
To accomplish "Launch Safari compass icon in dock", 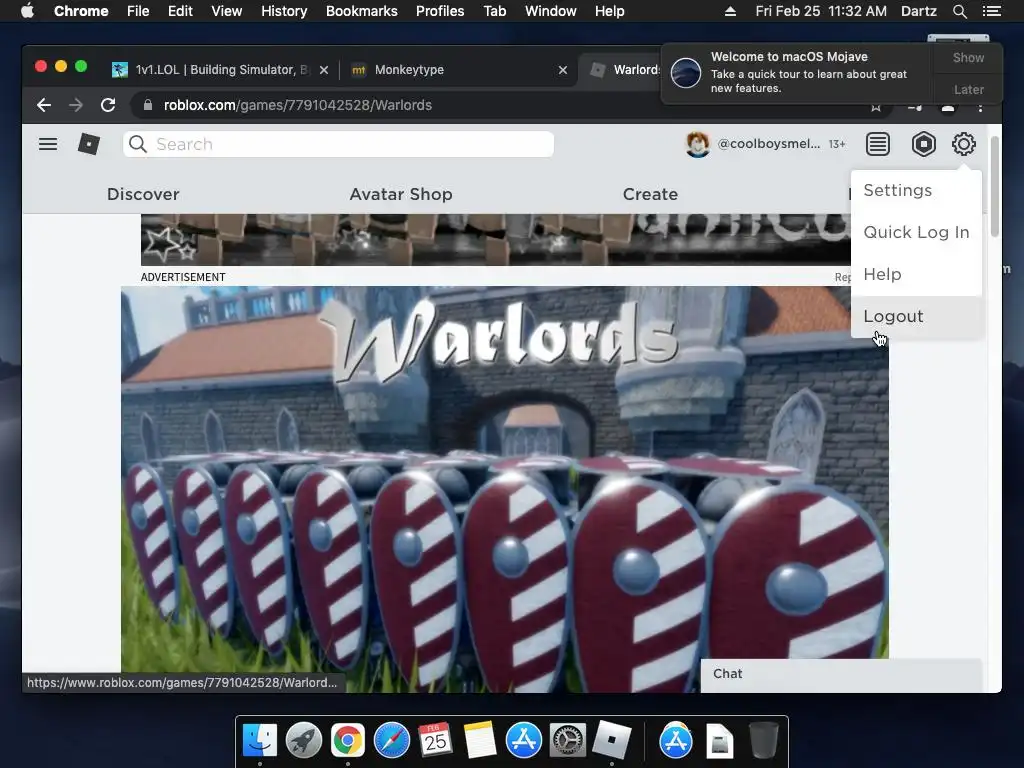I will 392,740.
